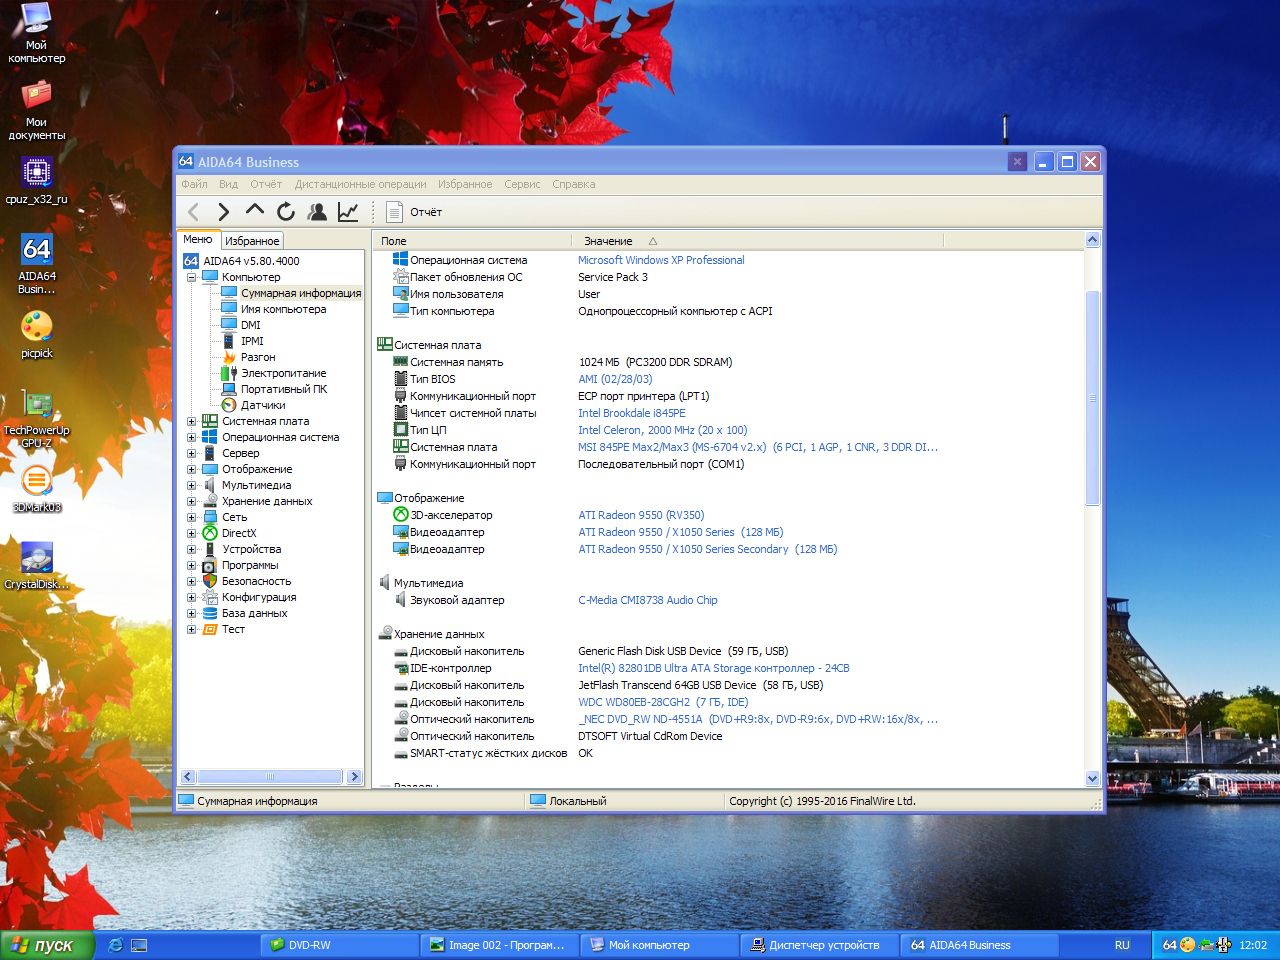This screenshot has width=1280, height=960.
Task: Go up one level with the Up arrow
Action: pos(255,210)
